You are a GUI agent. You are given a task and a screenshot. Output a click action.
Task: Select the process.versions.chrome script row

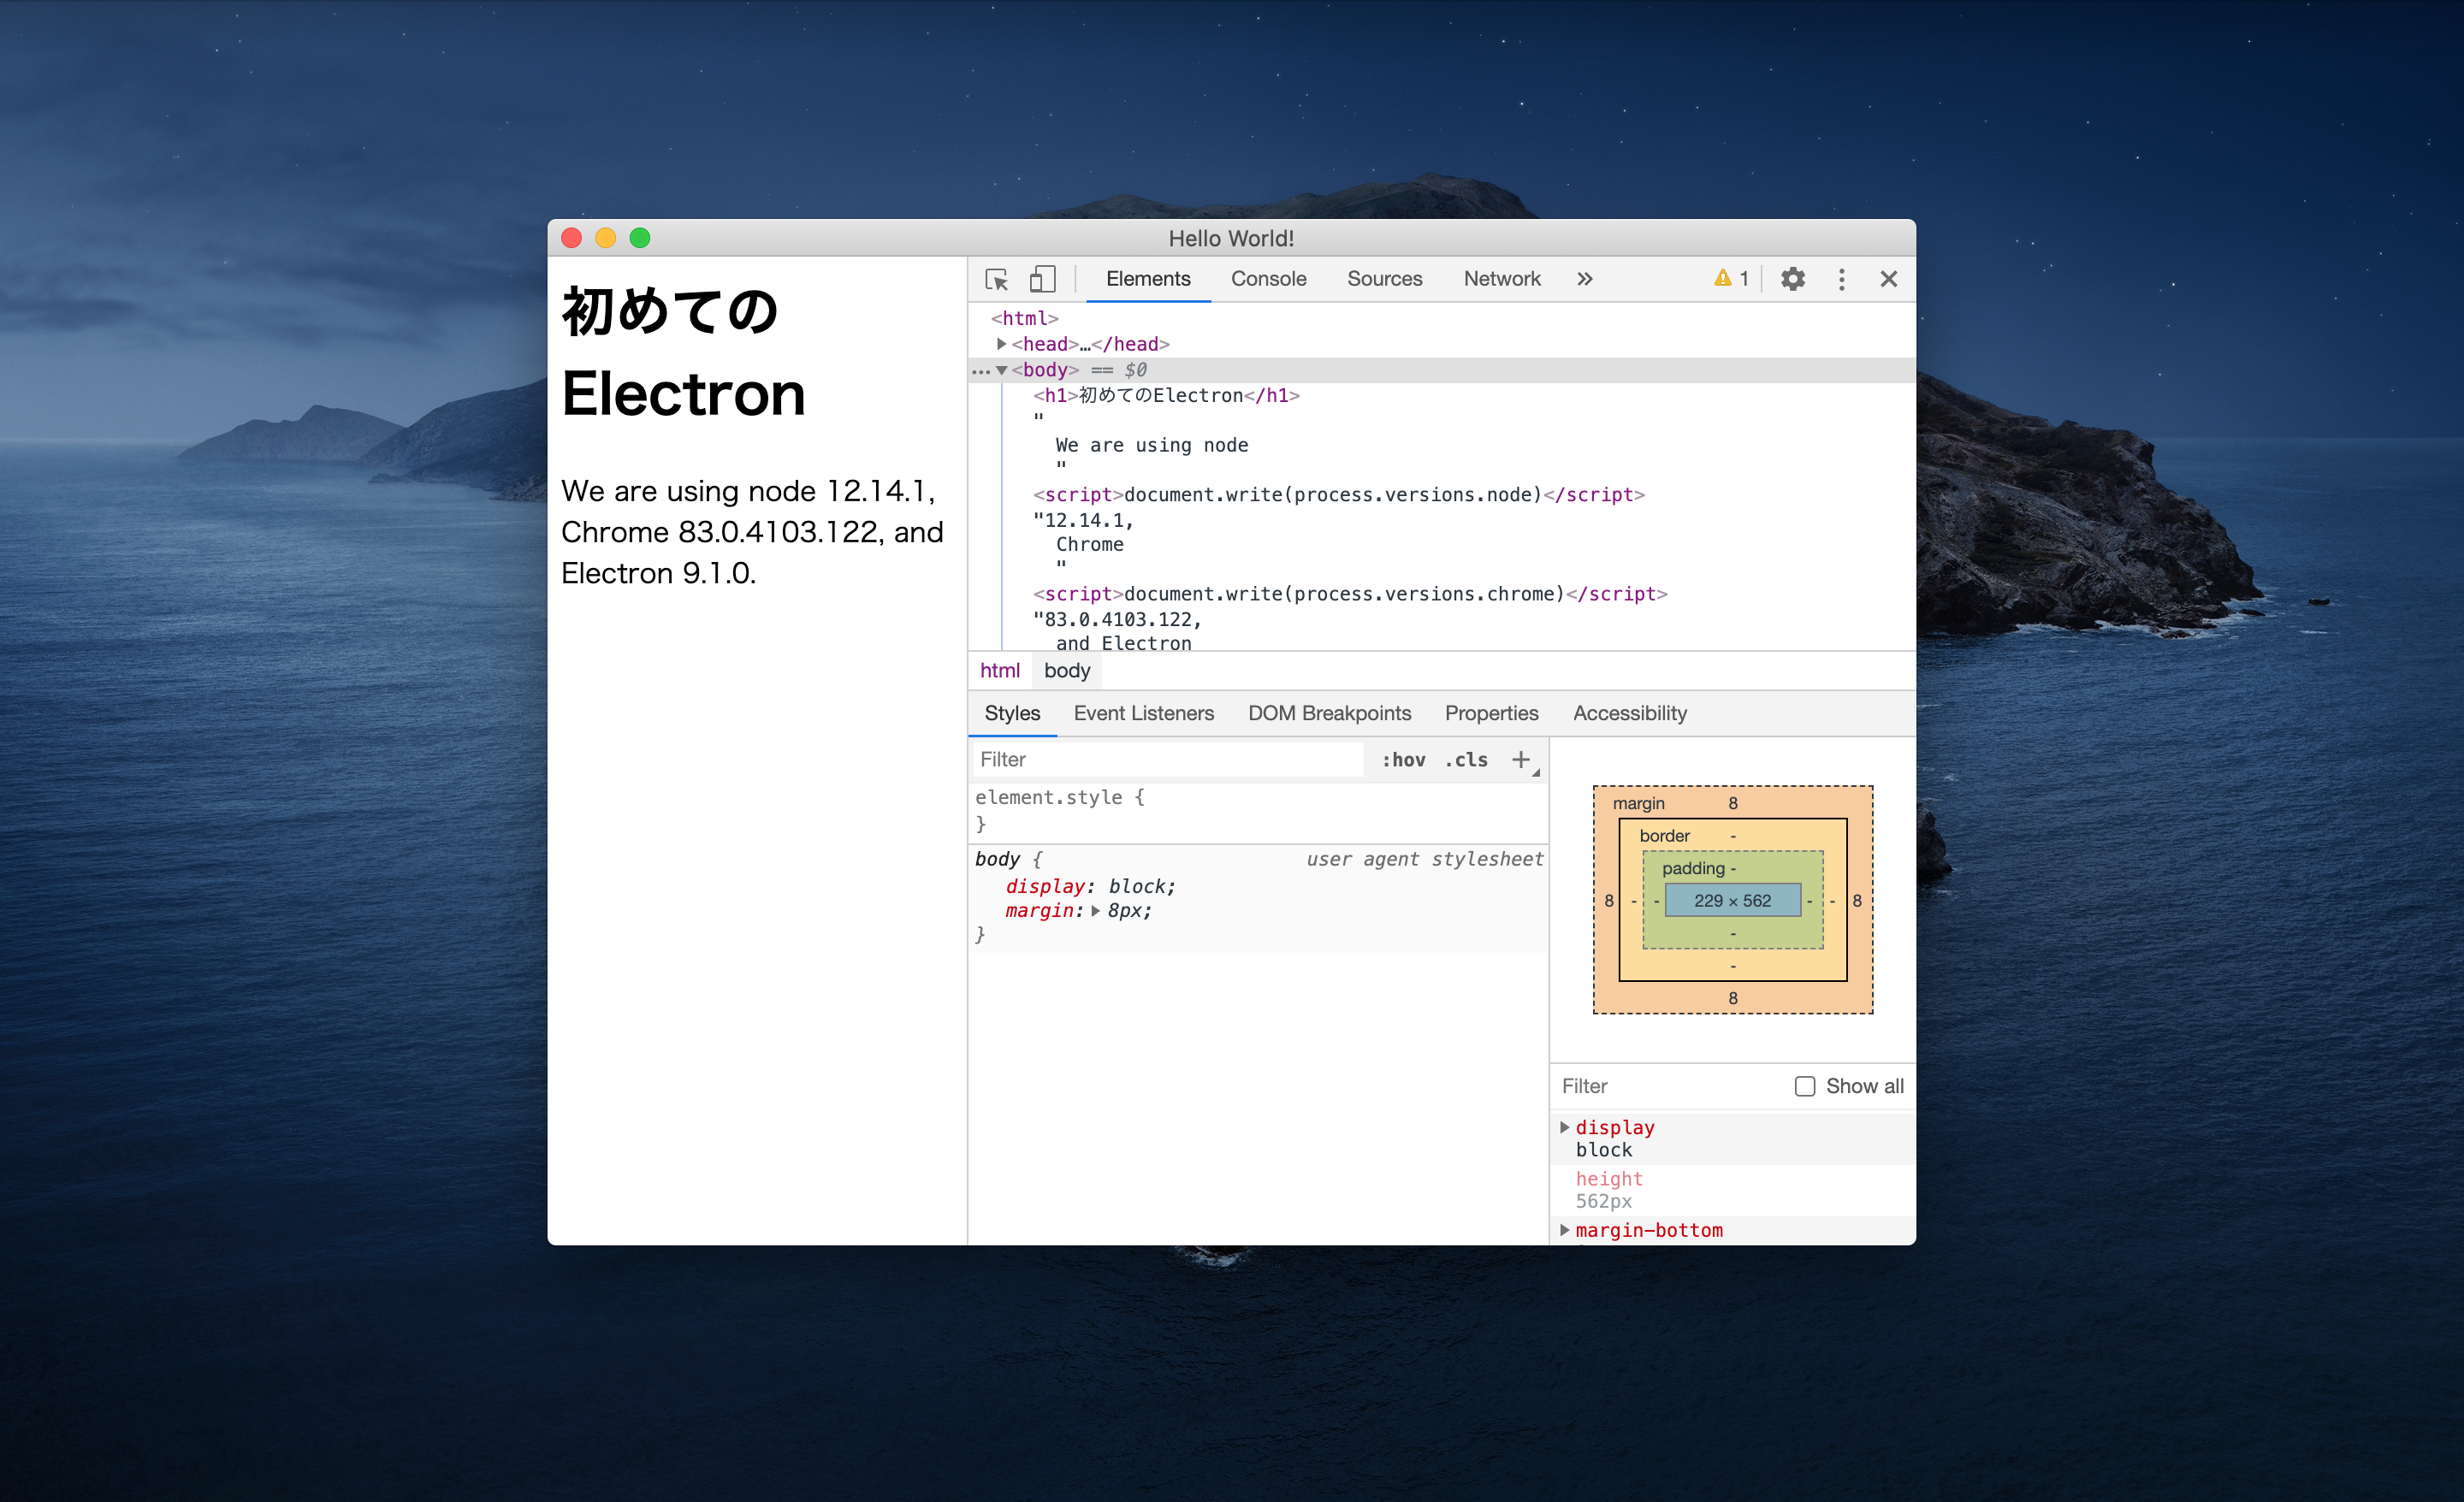1350,594
